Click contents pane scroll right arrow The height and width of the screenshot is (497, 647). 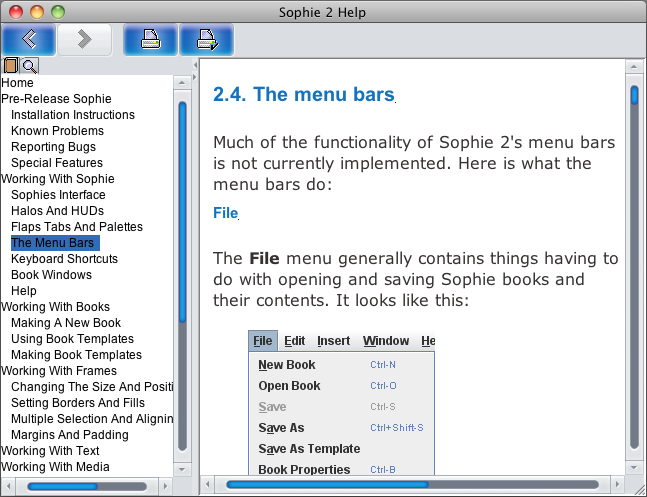click(165, 486)
